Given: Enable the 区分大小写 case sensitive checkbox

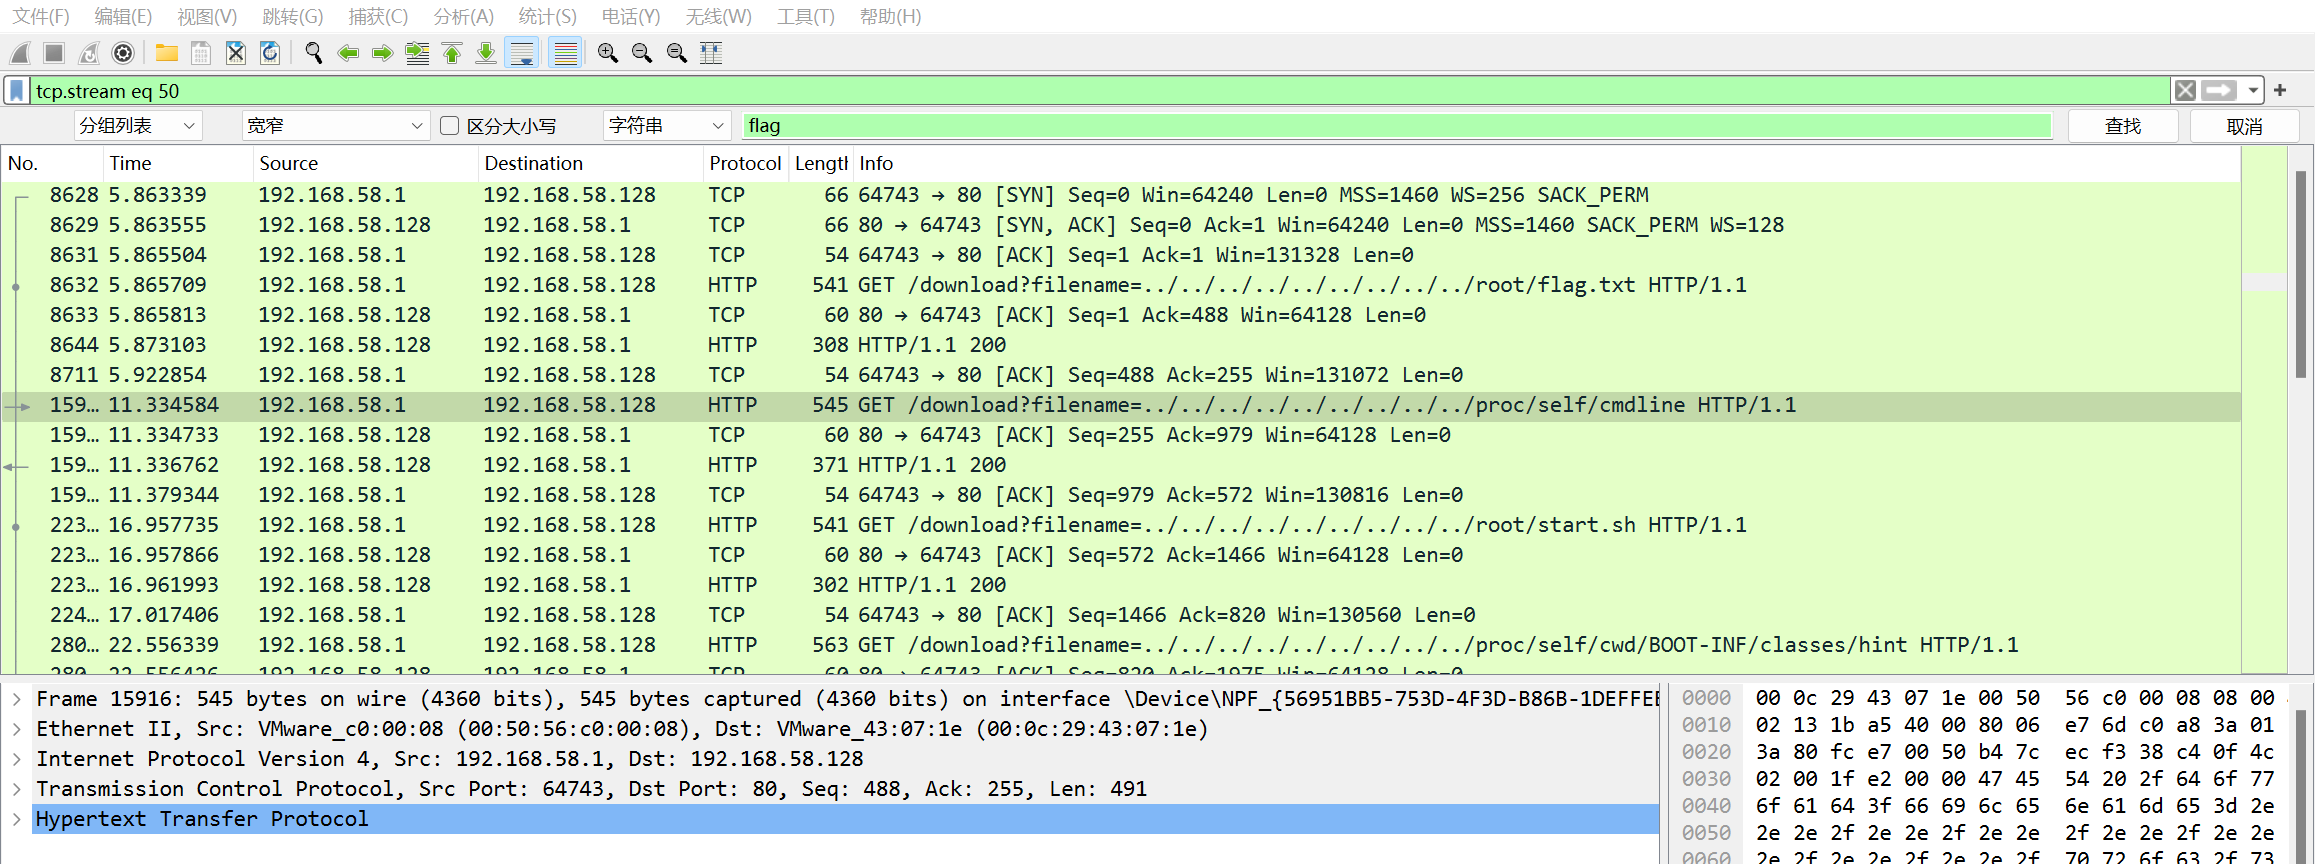Looking at the screenshot, I should click(450, 126).
